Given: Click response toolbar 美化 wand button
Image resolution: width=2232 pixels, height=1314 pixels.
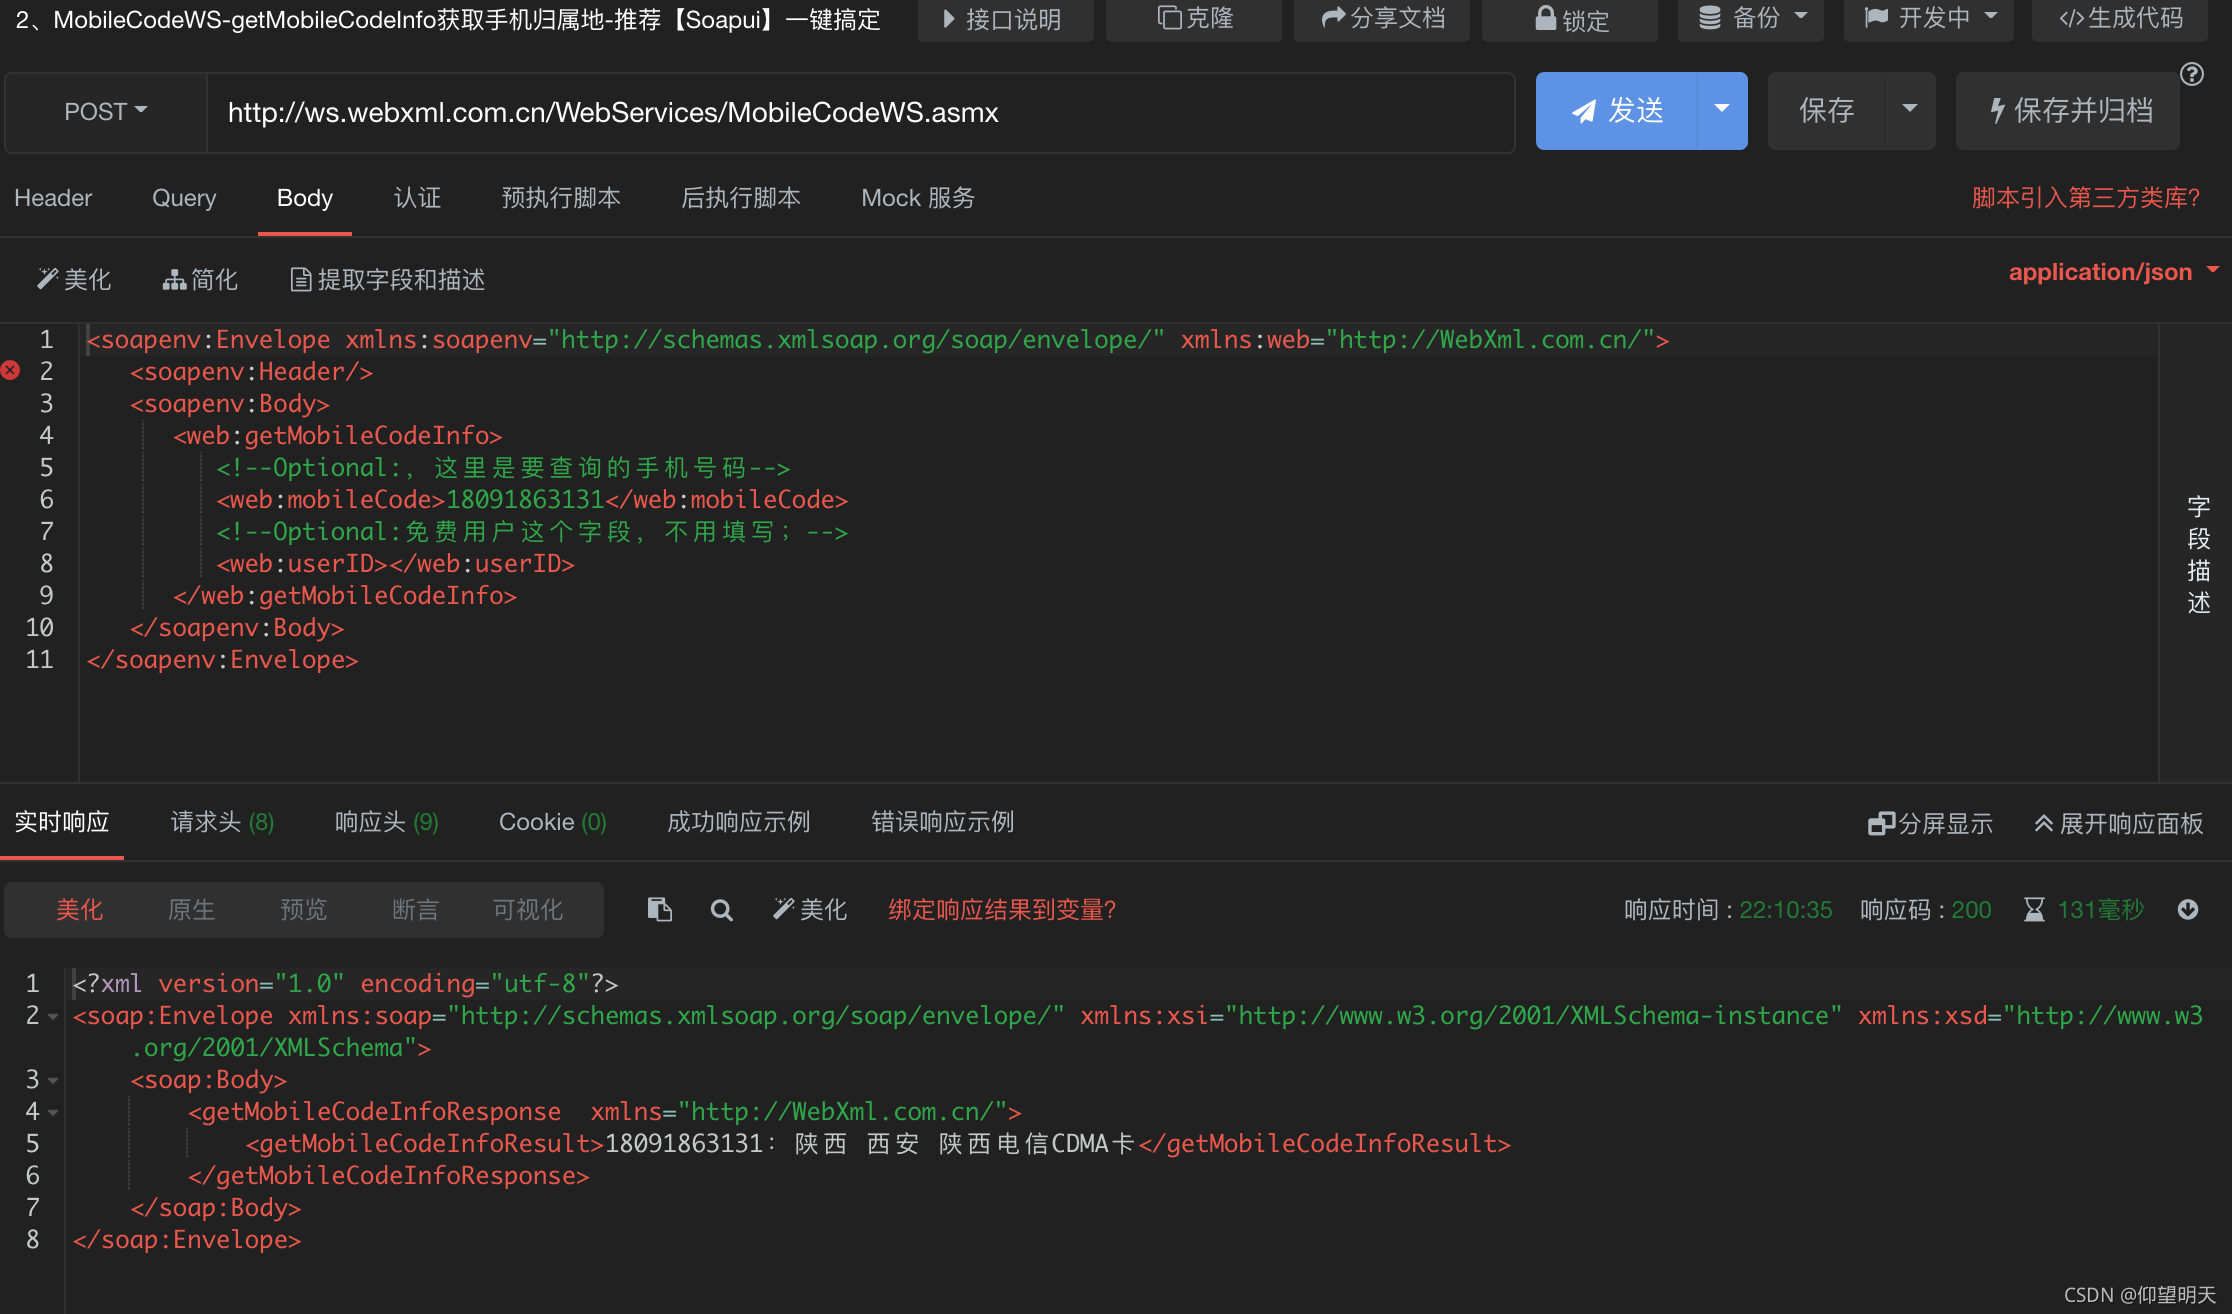Looking at the screenshot, I should point(810,910).
